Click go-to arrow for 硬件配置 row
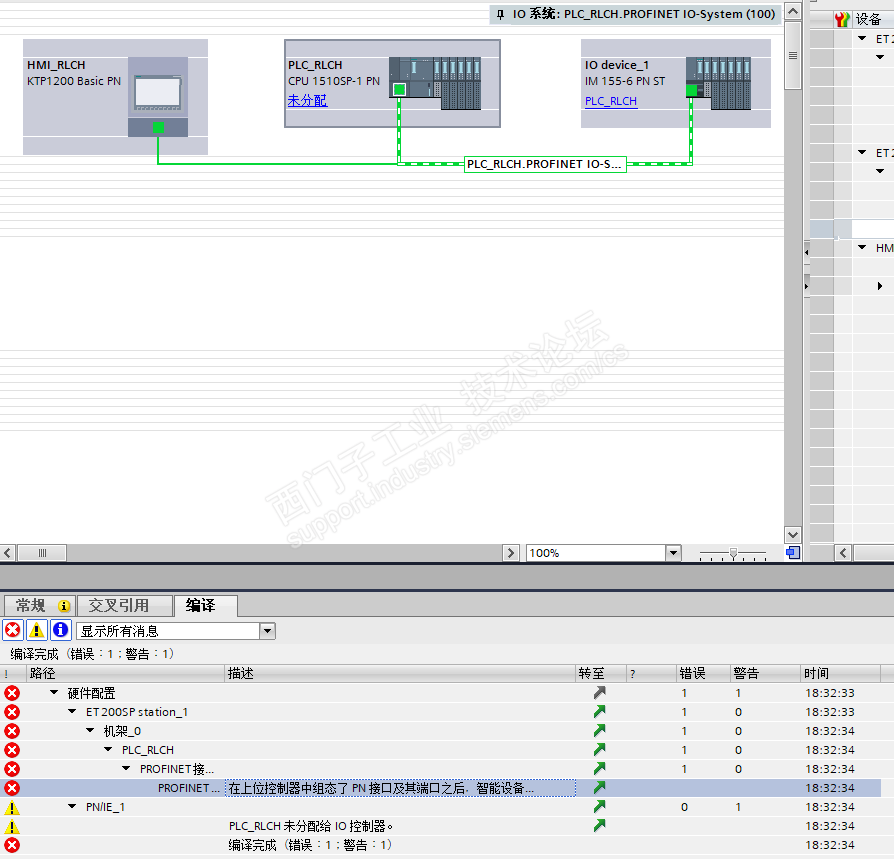 [x=599, y=693]
